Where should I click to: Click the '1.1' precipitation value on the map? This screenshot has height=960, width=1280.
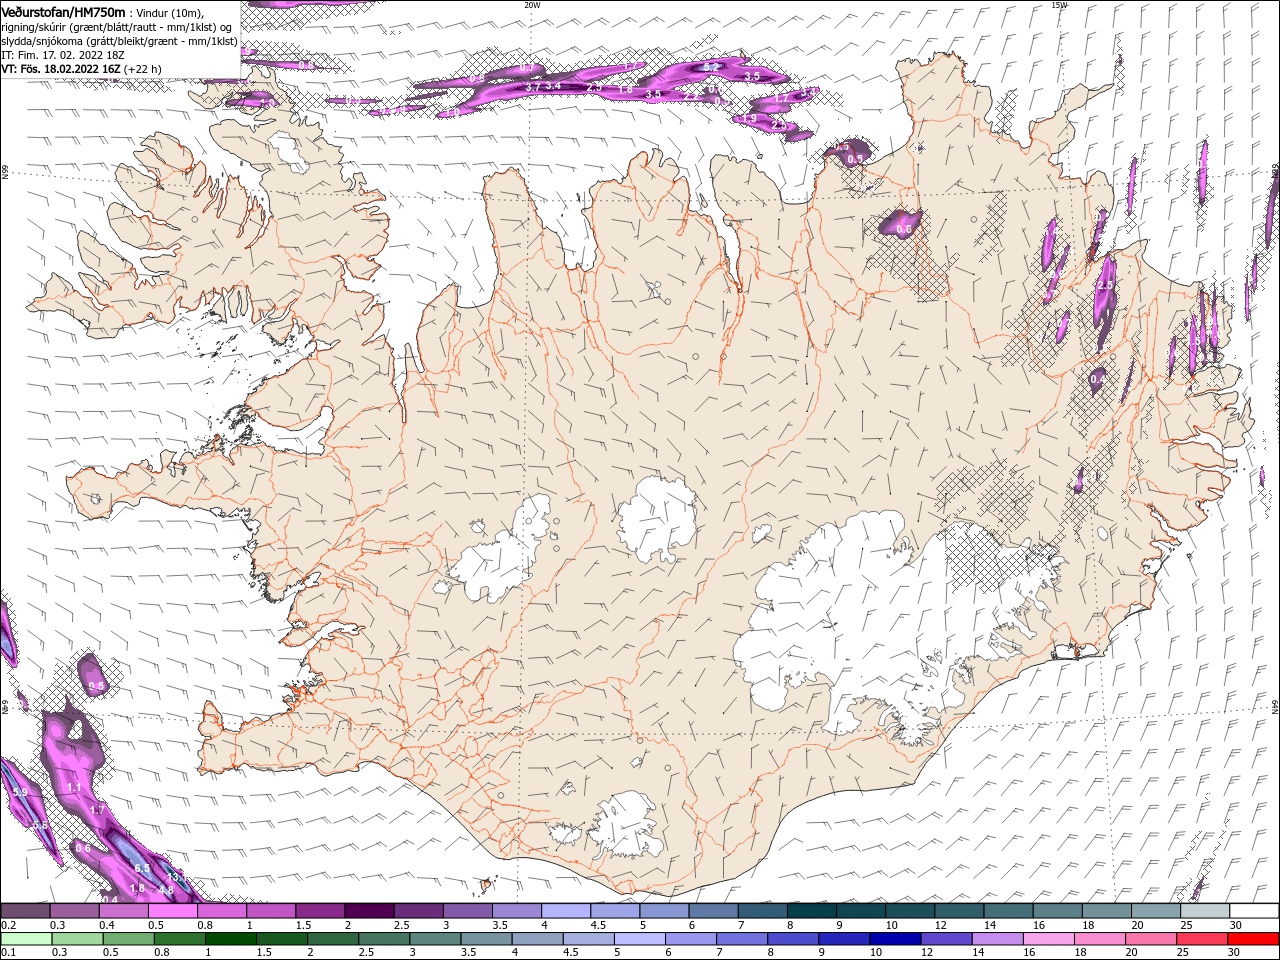tap(74, 788)
